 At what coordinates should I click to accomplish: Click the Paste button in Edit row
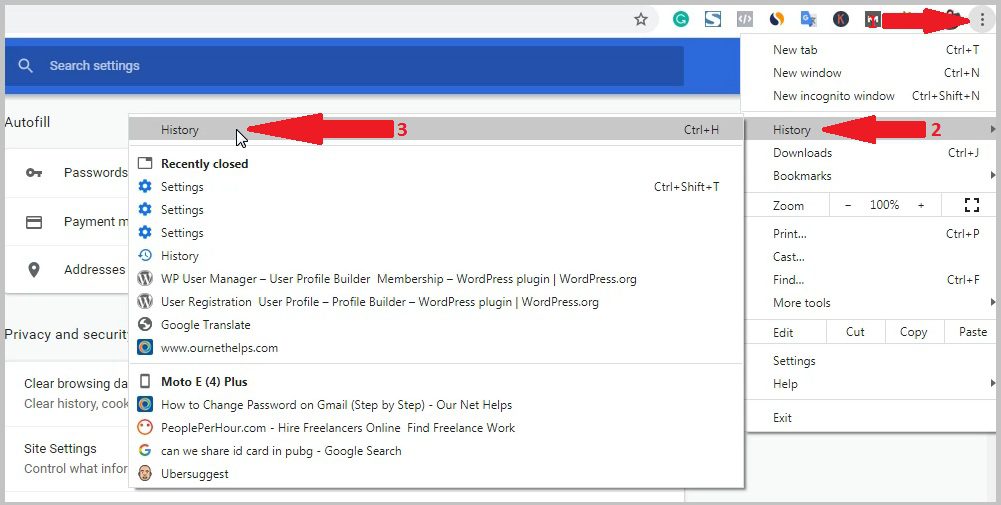972,332
